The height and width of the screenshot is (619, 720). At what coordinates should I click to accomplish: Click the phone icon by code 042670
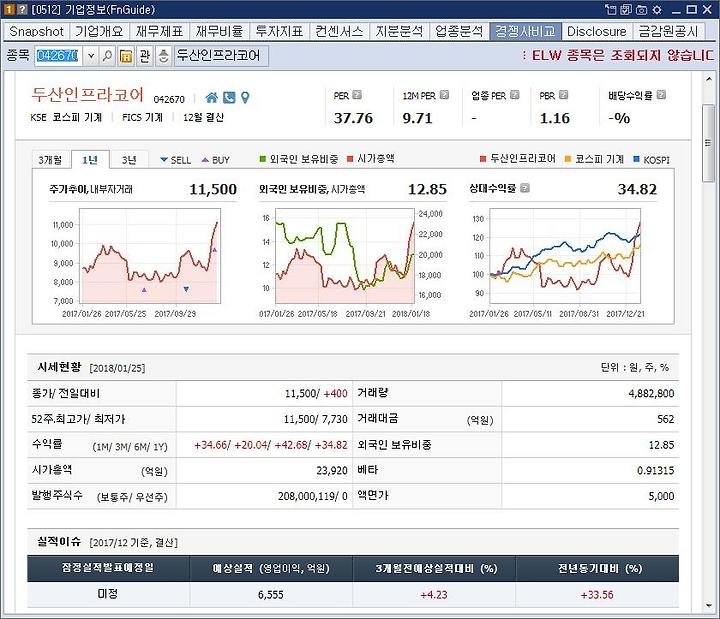pyautogui.click(x=229, y=97)
